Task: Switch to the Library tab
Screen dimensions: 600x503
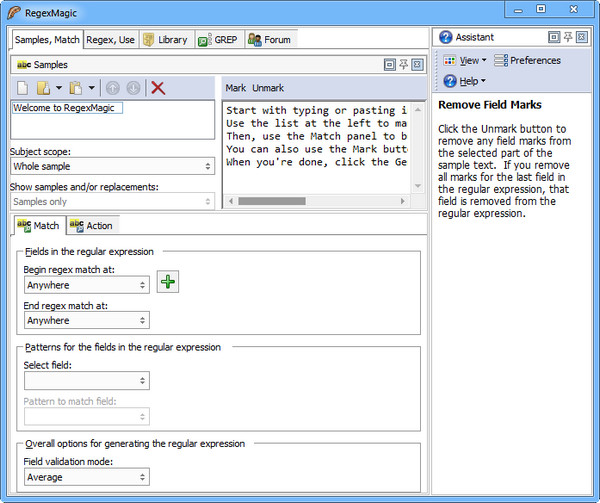Action: click(165, 40)
